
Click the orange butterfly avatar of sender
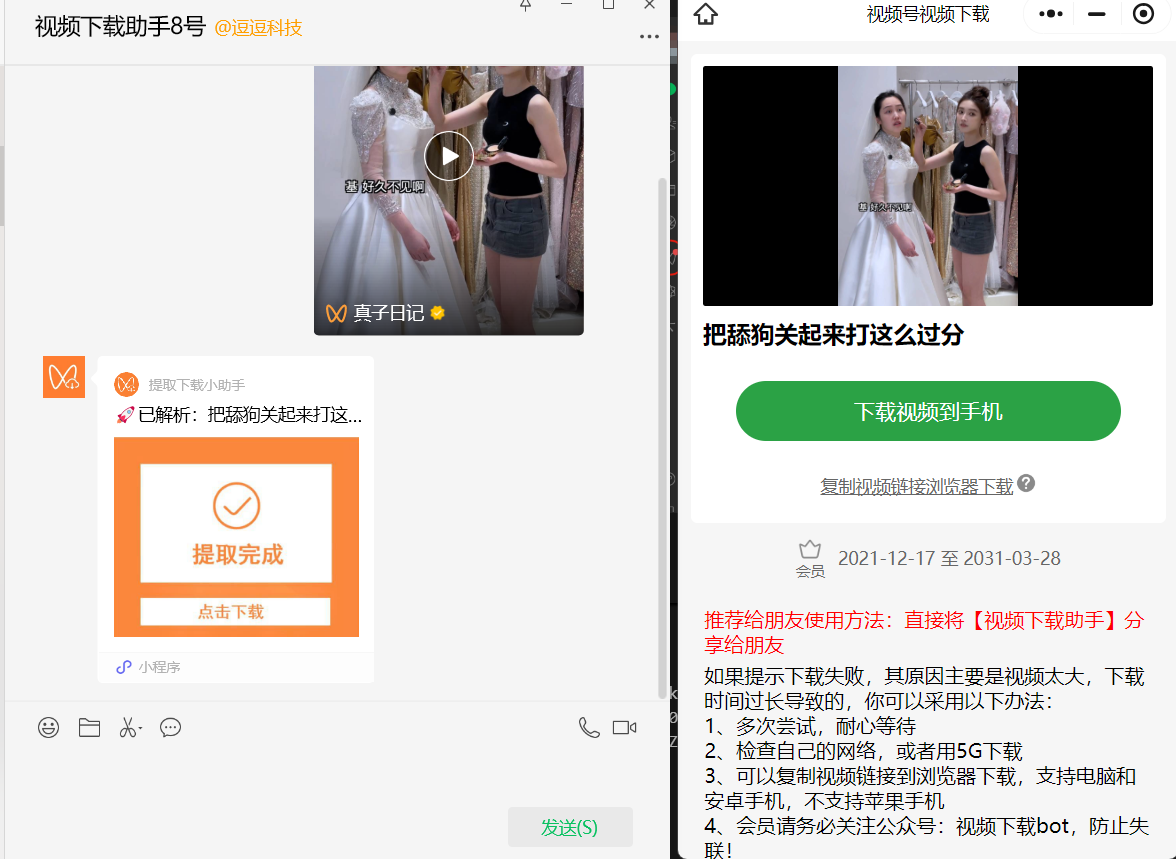coord(64,377)
